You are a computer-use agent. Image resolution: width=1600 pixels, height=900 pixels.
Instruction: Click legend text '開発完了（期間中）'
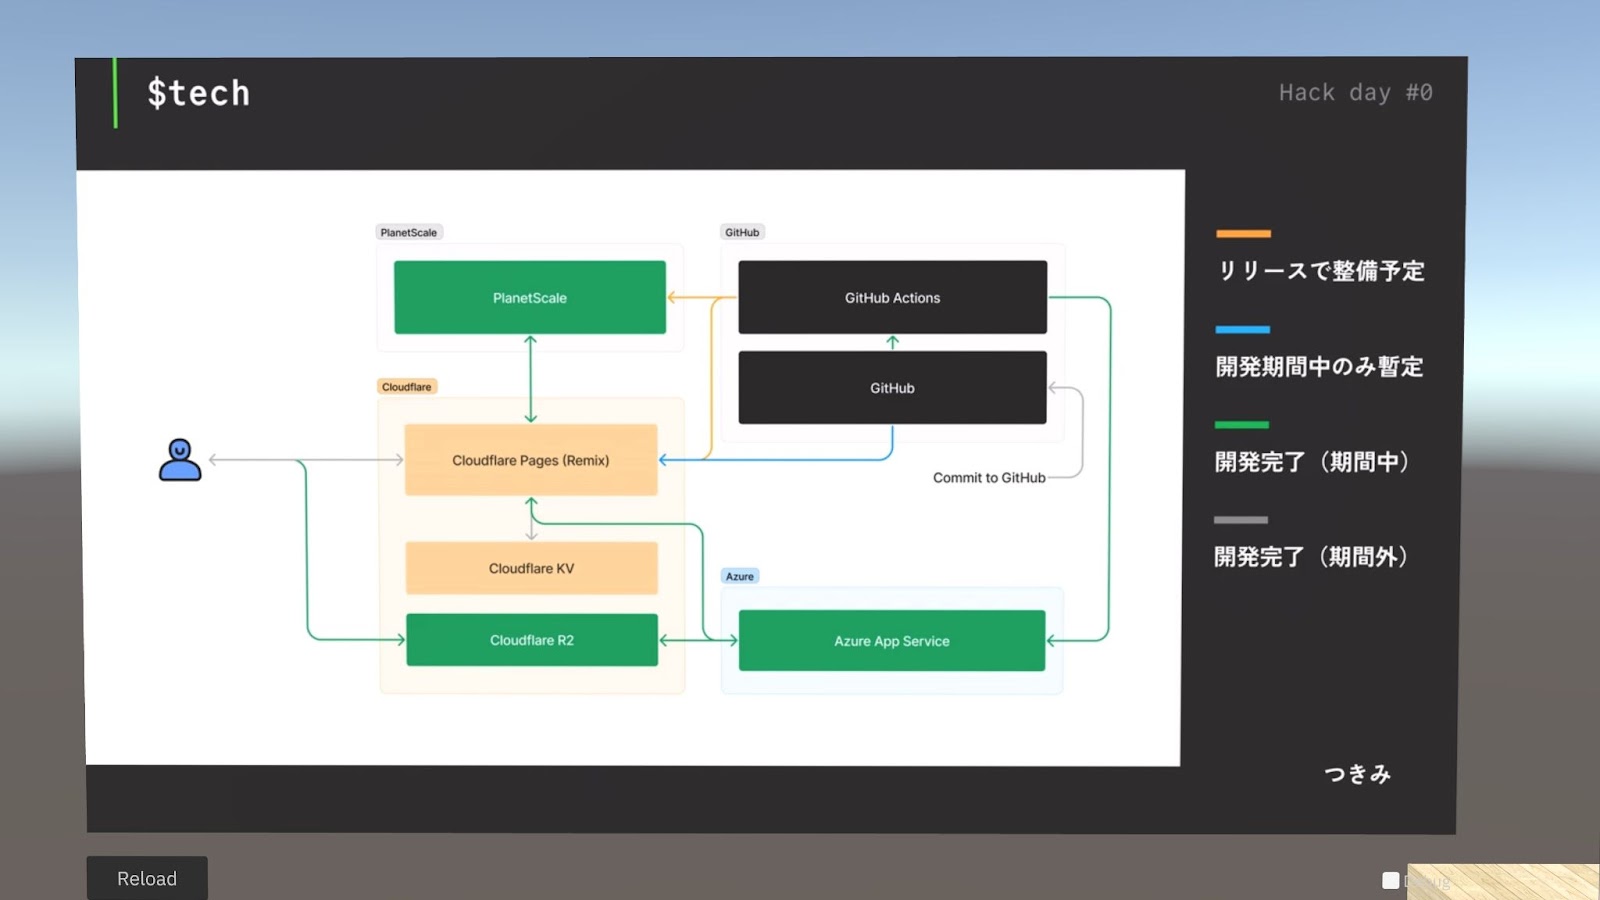1312,462
